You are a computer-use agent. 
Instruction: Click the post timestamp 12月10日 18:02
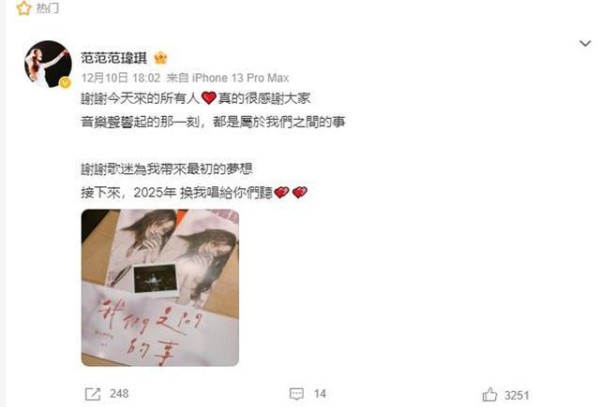point(121,78)
